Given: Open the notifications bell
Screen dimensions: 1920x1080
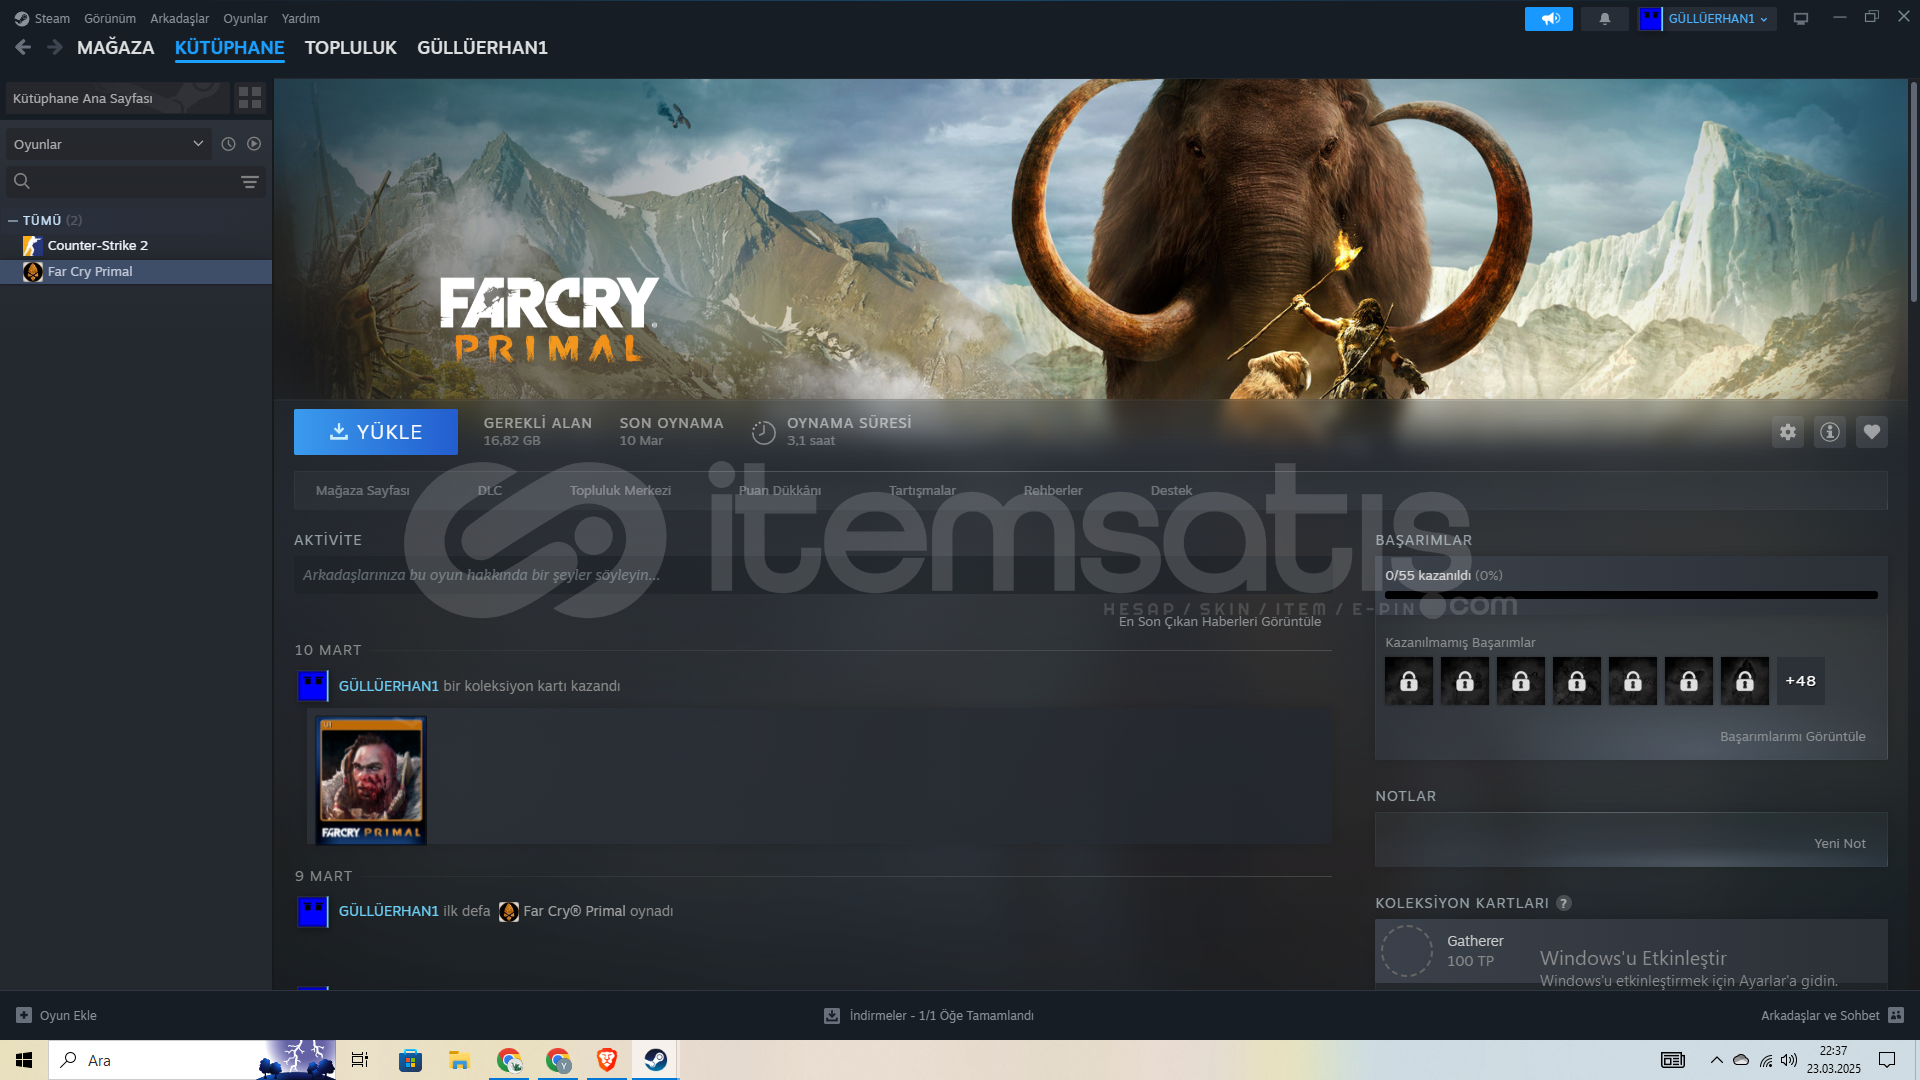Looking at the screenshot, I should pyautogui.click(x=1605, y=19).
